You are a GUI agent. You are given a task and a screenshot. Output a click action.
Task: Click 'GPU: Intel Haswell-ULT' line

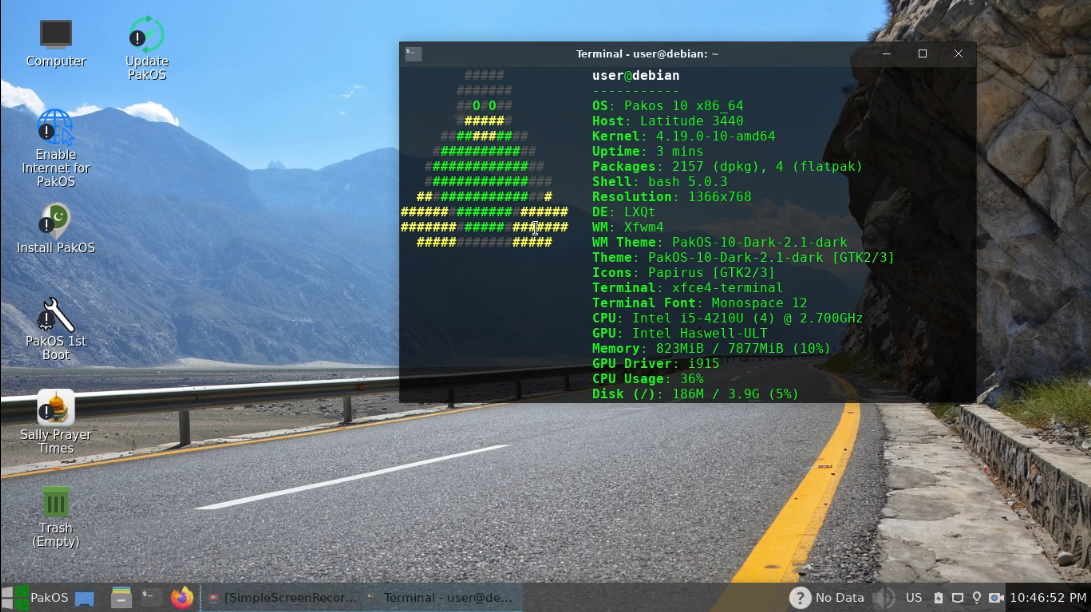pos(680,334)
